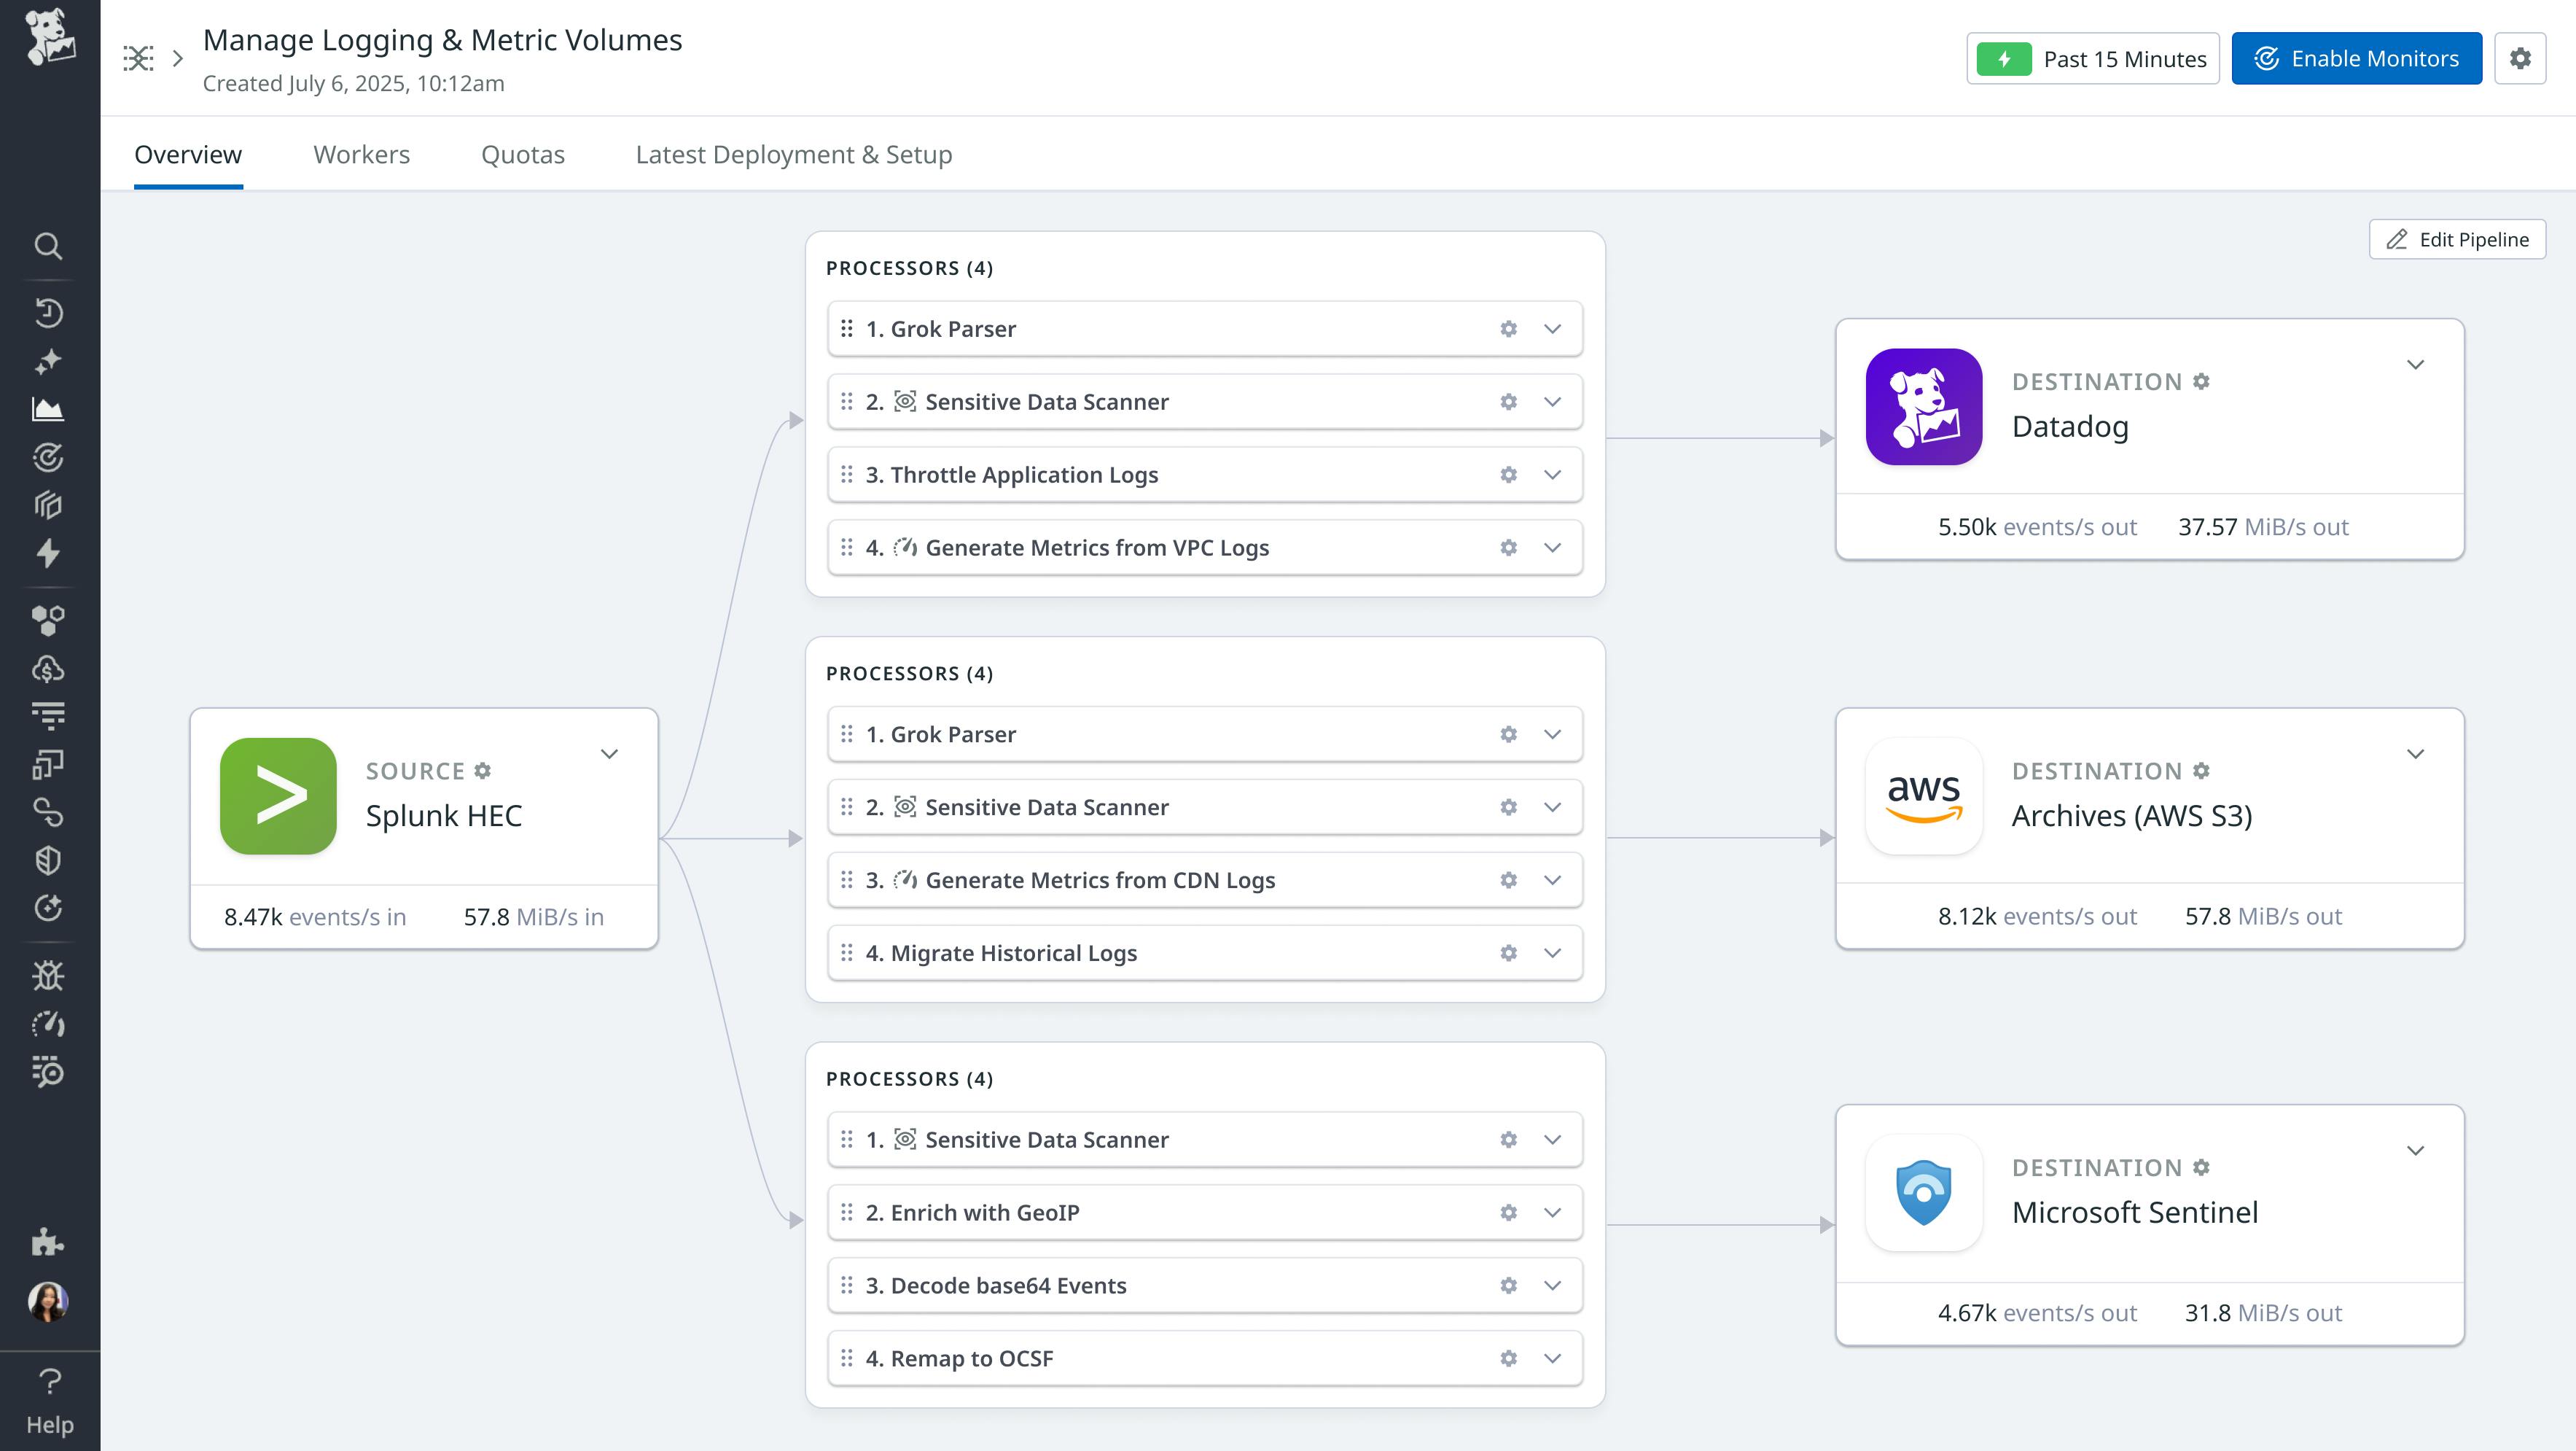Open the Service Map hexagons sidebar icon
Image resolution: width=2576 pixels, height=1451 pixels.
click(x=49, y=618)
